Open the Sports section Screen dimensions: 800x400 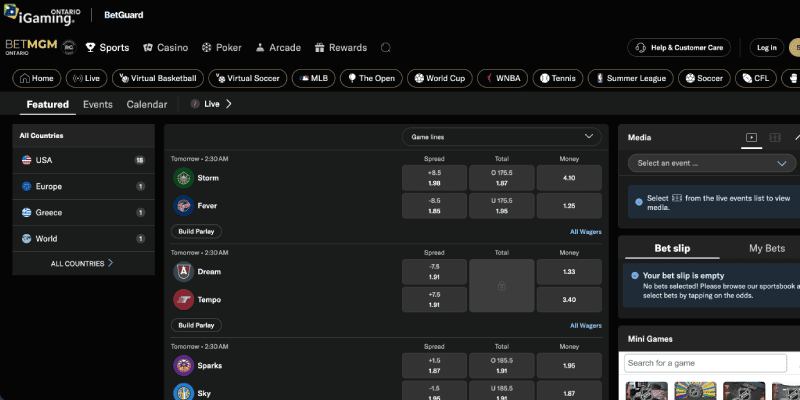(107, 47)
